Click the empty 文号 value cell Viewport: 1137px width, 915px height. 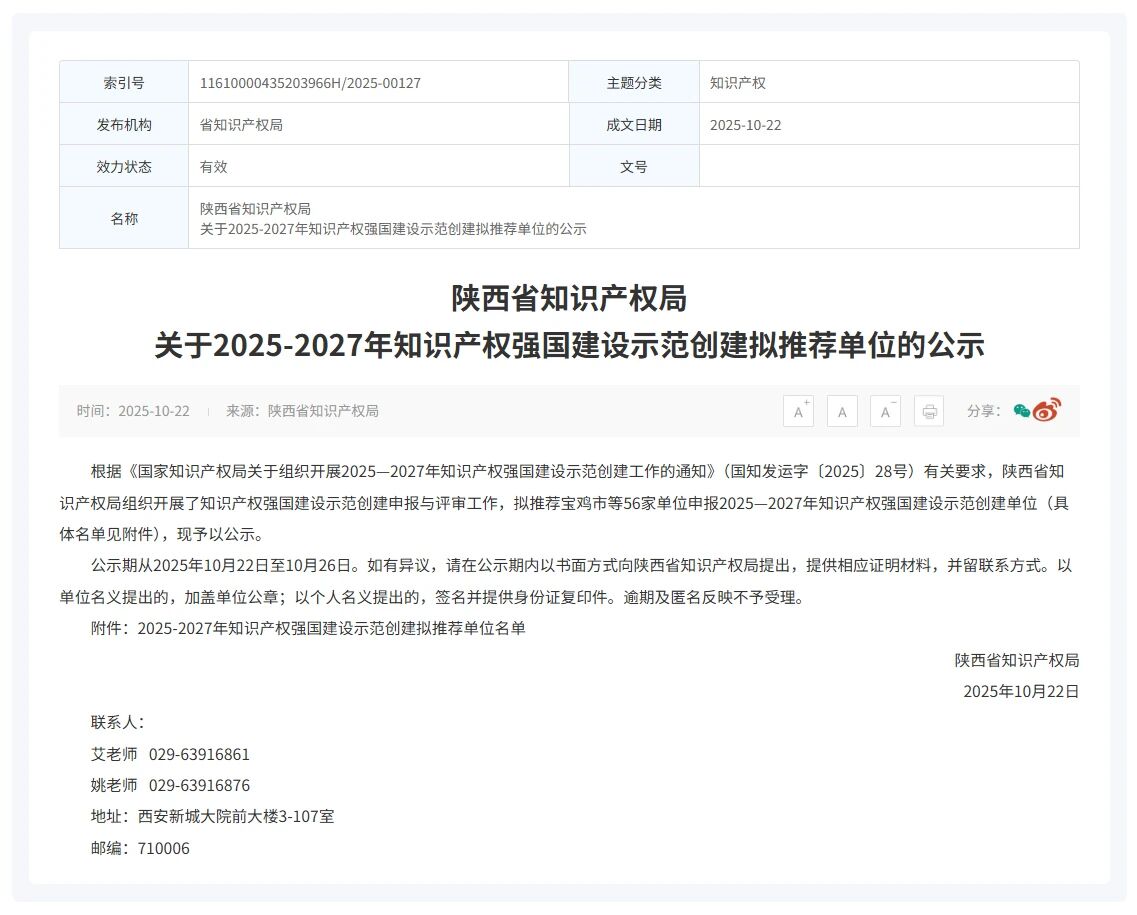[888, 167]
